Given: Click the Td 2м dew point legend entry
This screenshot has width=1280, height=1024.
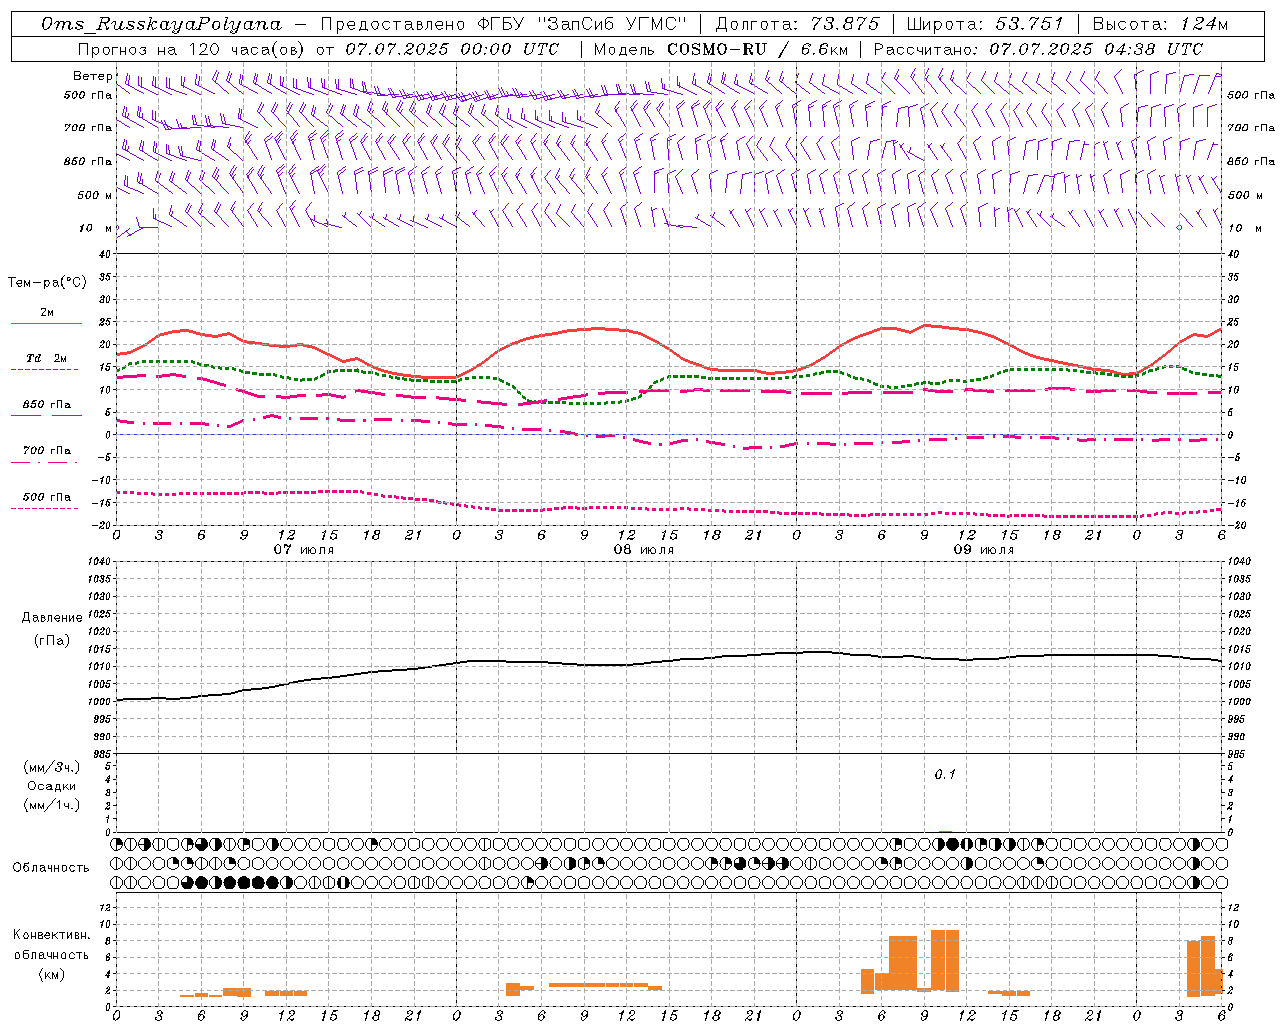Looking at the screenshot, I should point(46,358).
